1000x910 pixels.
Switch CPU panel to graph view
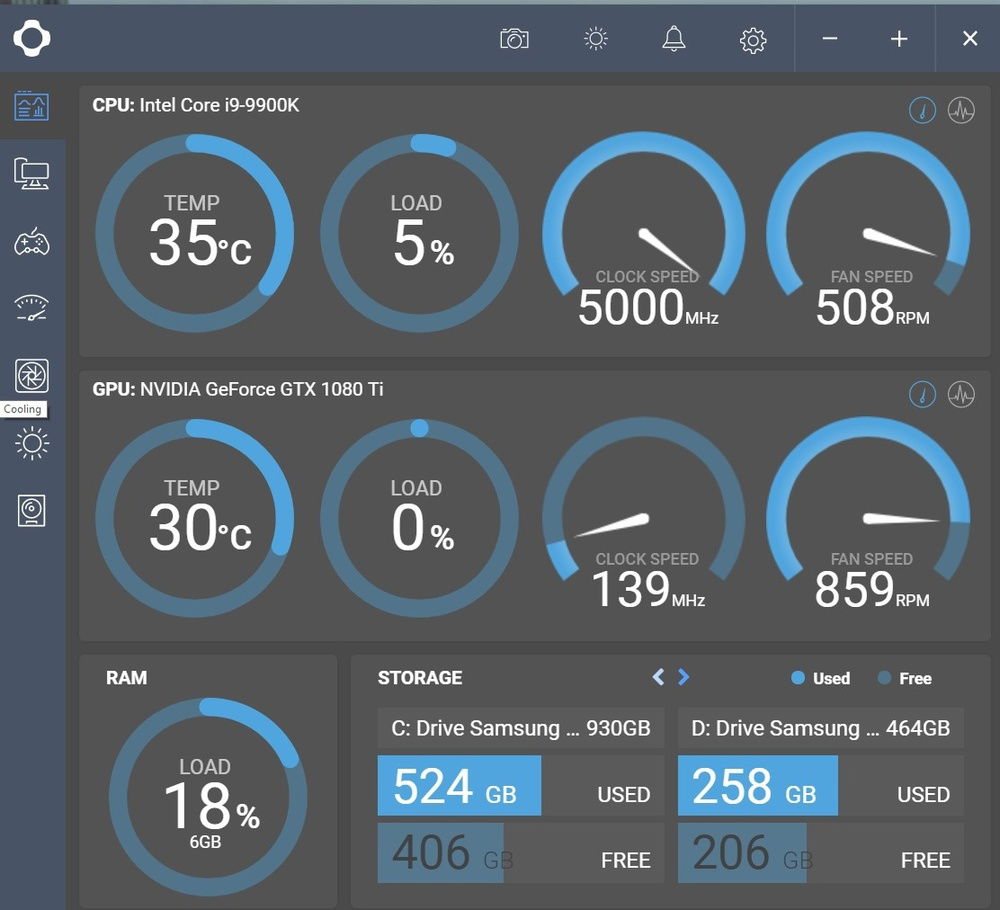click(x=961, y=110)
